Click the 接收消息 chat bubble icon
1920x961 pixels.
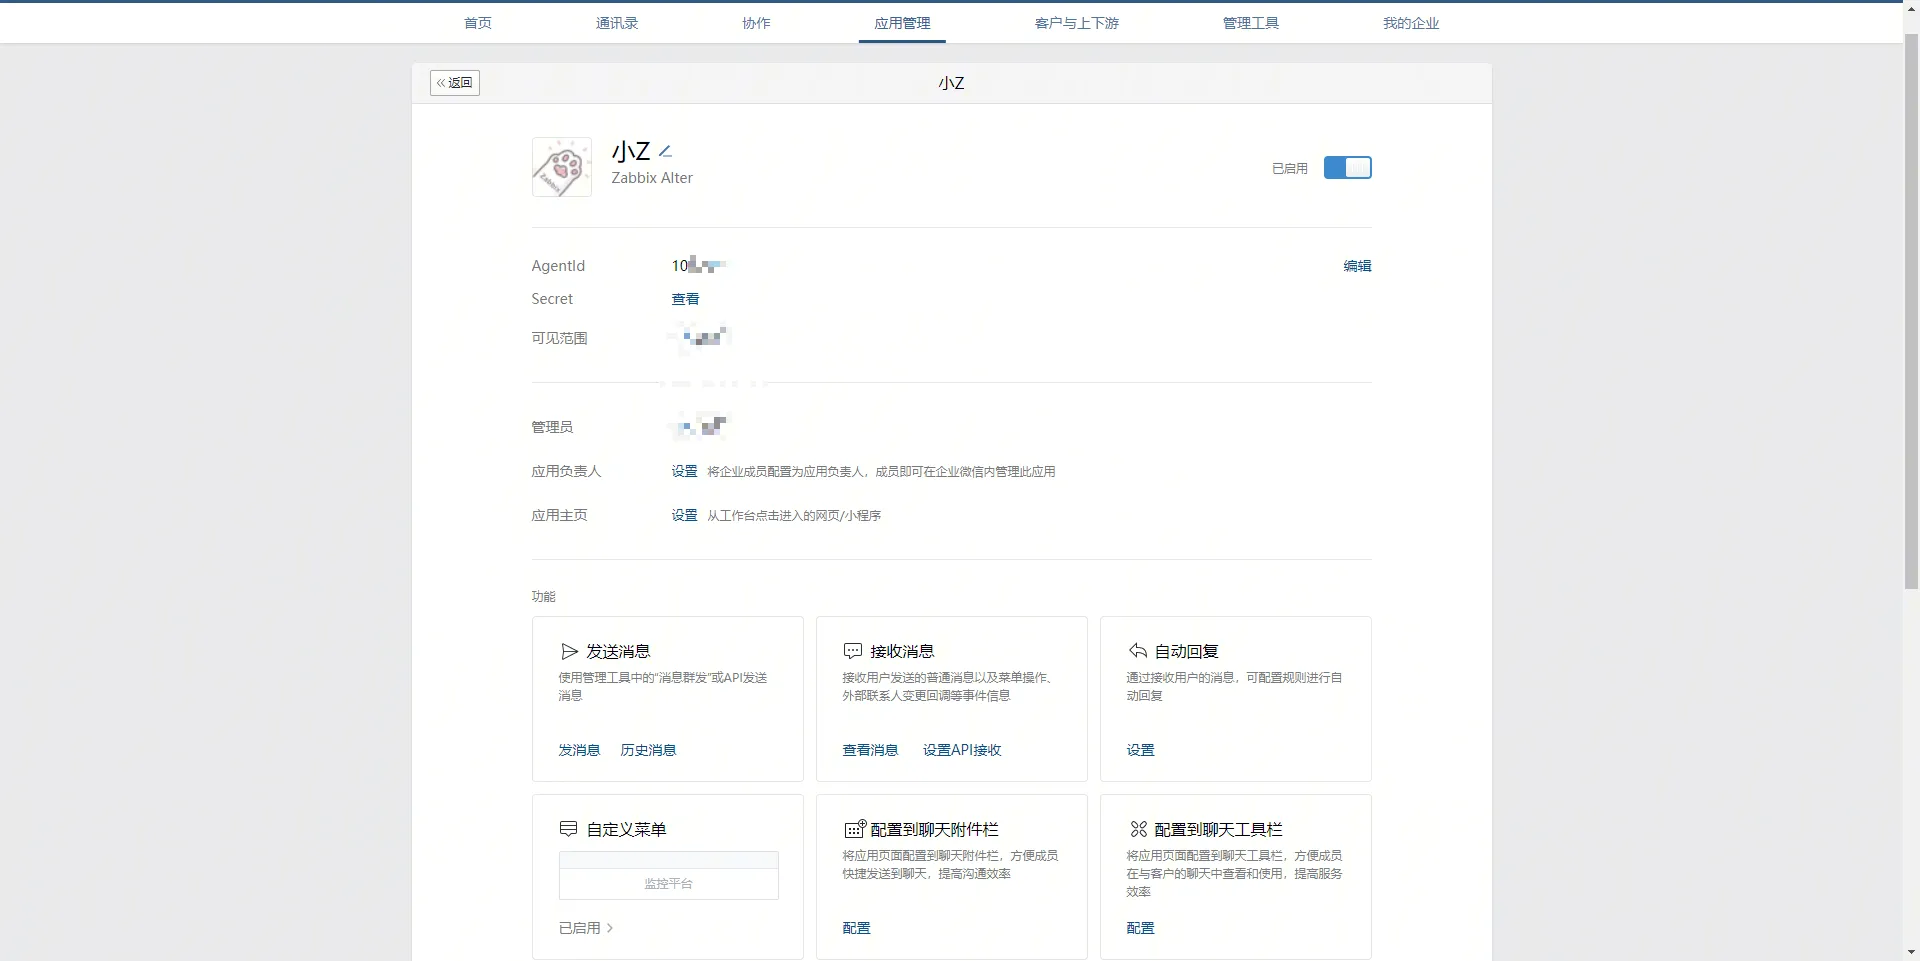point(853,651)
